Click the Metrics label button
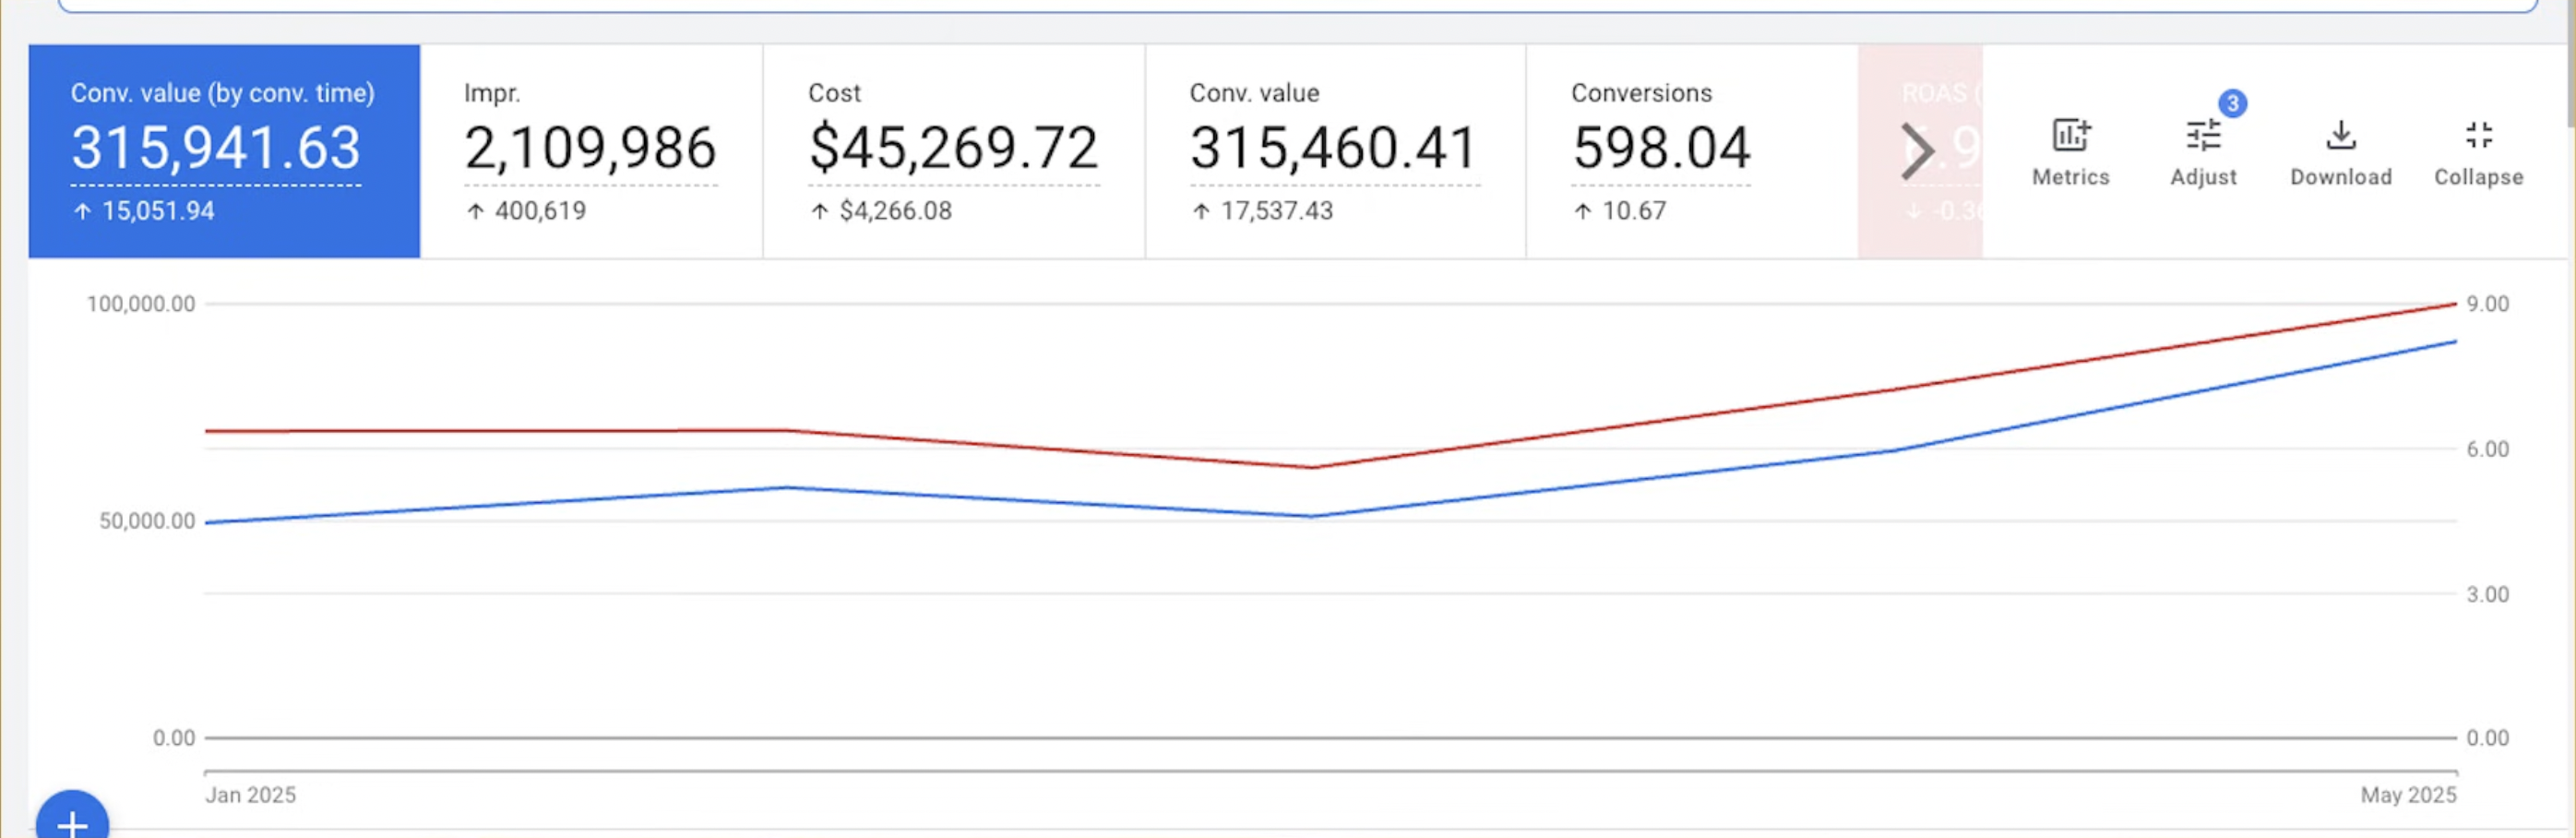The width and height of the screenshot is (2576, 838). coord(2070,177)
